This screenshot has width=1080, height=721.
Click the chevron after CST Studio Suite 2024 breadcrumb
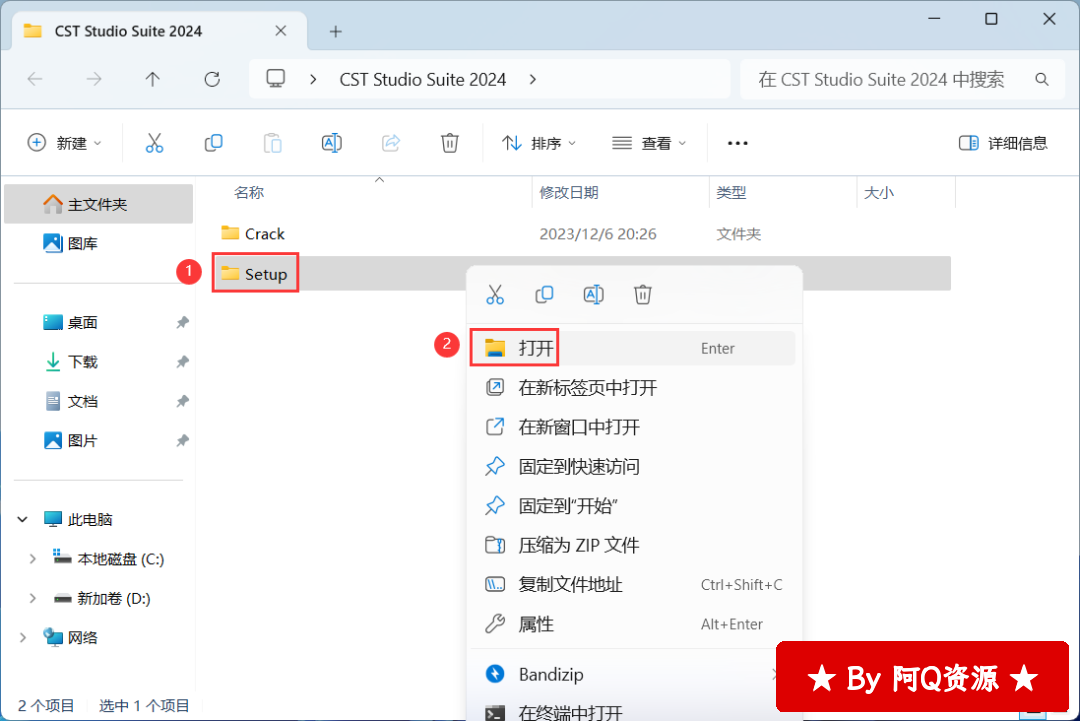point(532,79)
